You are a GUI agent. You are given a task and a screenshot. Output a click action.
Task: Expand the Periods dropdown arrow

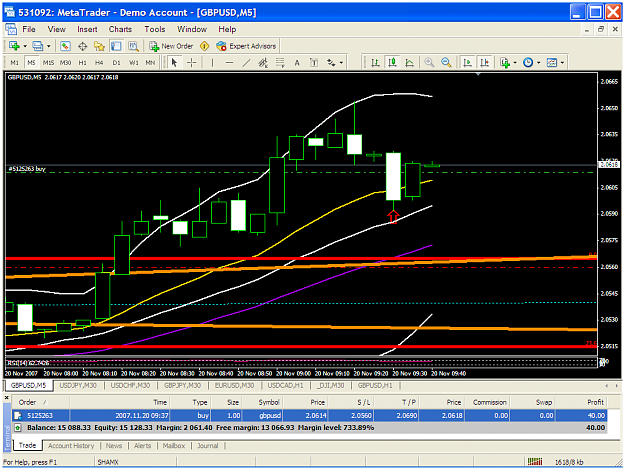coord(539,63)
